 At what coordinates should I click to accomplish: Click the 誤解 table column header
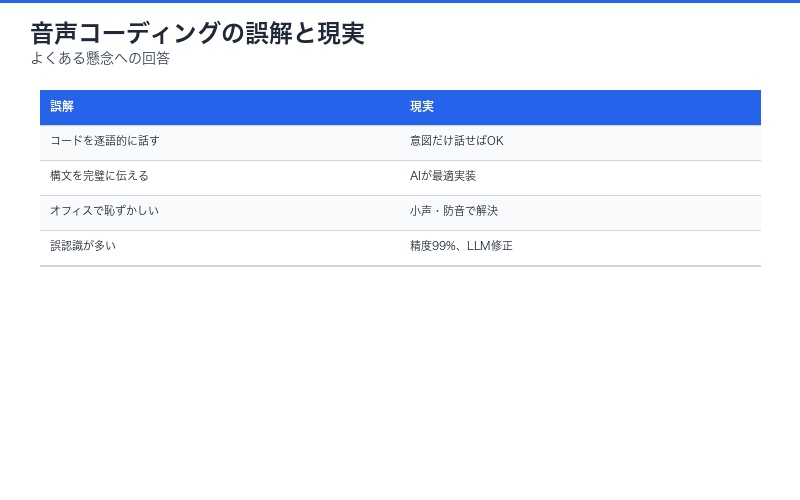(62, 107)
